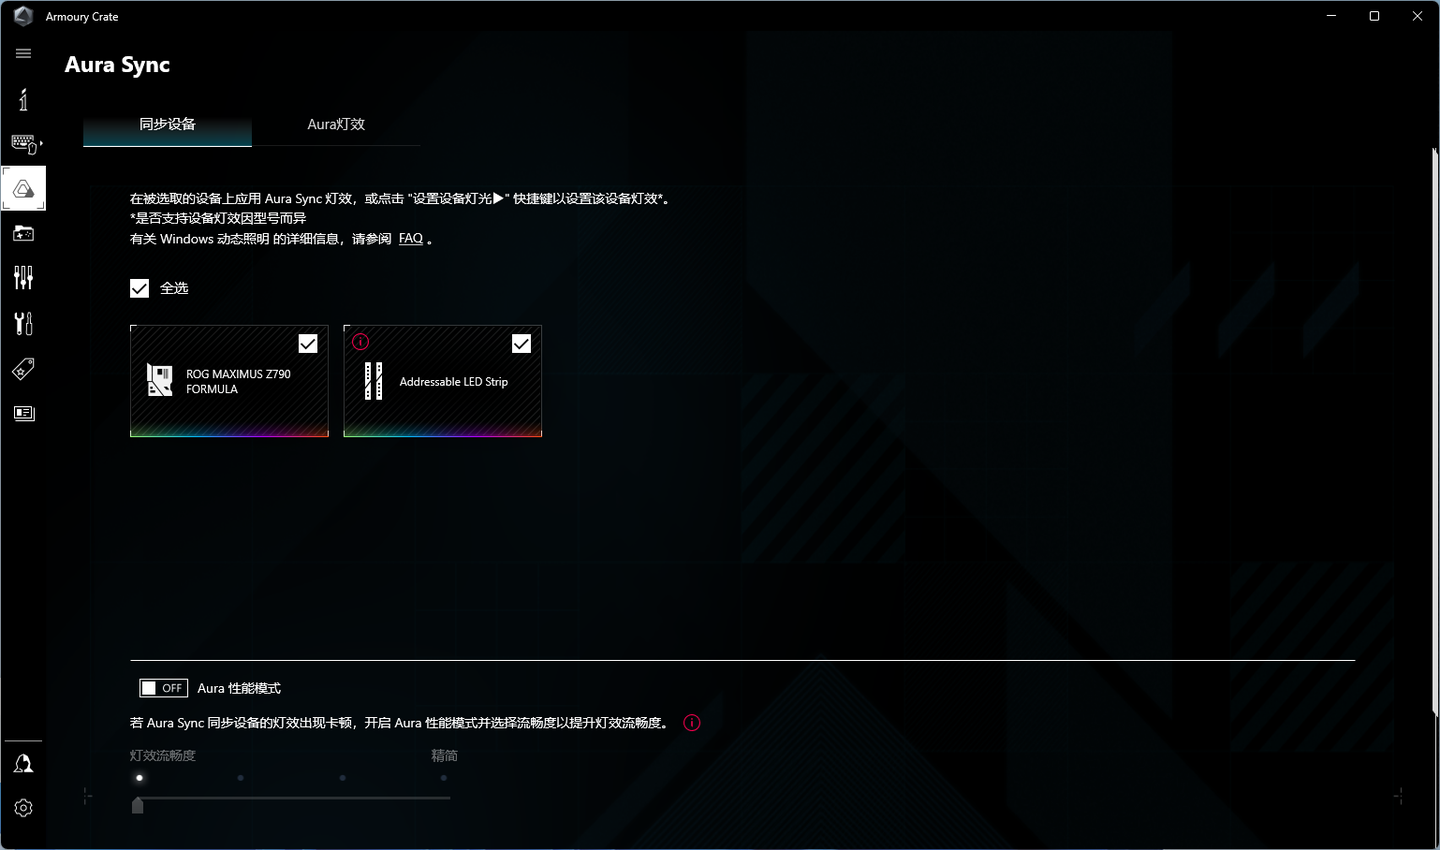
Task: Move the 灯效流畅度 slider handle
Action: (x=138, y=805)
